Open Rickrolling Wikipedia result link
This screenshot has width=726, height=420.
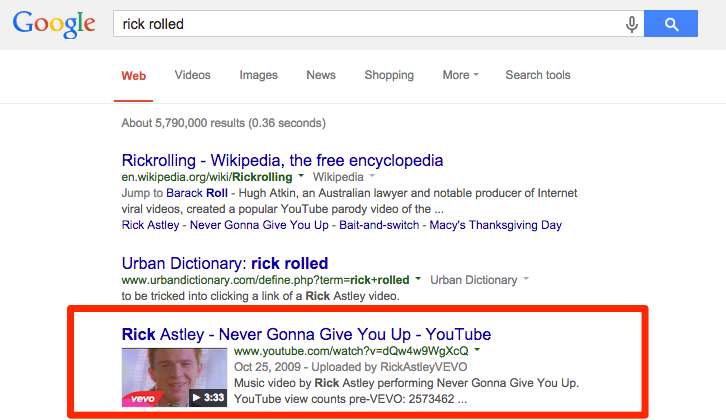(282, 160)
